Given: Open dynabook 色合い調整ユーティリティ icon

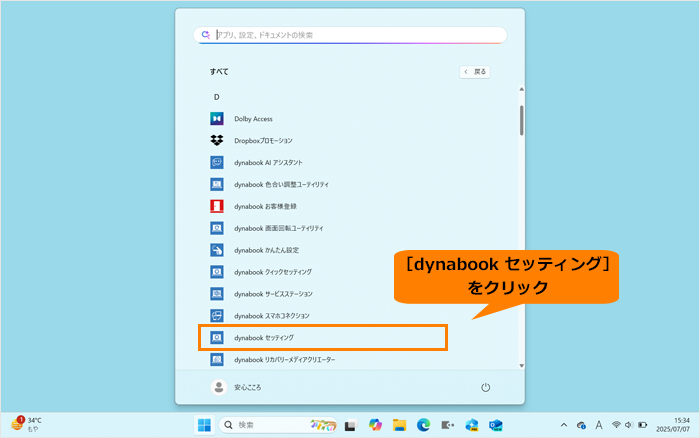Looking at the screenshot, I should click(x=217, y=184).
